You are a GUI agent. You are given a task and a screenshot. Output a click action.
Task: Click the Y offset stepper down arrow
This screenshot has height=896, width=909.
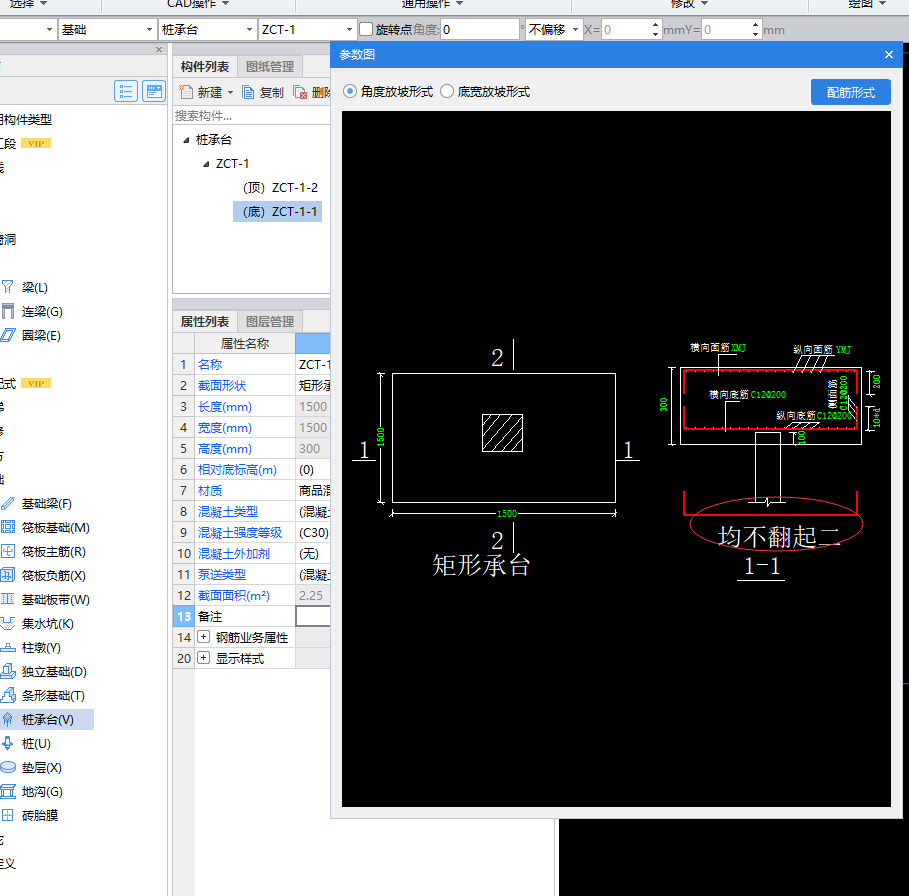click(755, 34)
